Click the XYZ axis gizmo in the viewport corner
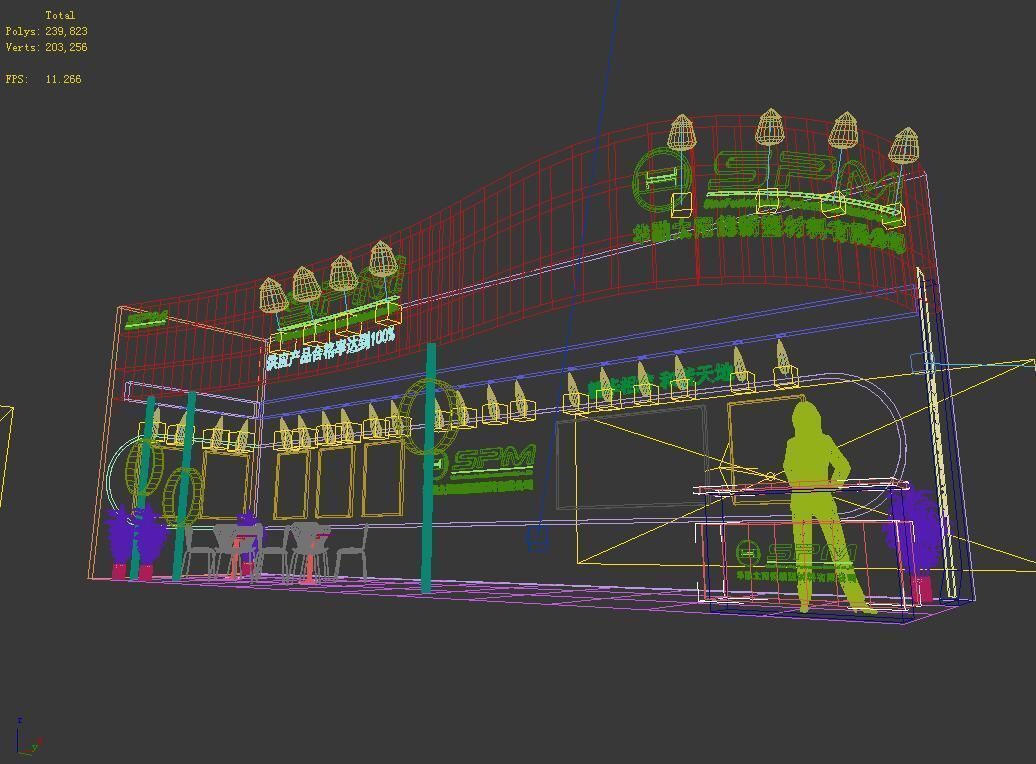 tap(28, 737)
